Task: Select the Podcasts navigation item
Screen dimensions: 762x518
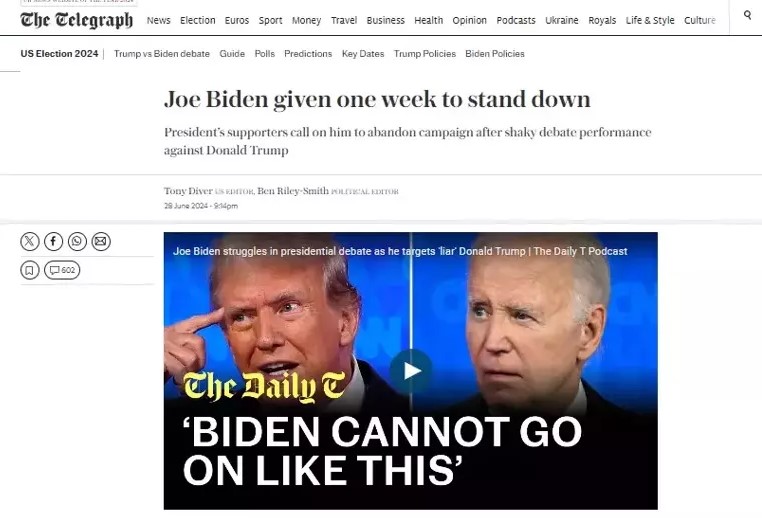Action: 516,20
